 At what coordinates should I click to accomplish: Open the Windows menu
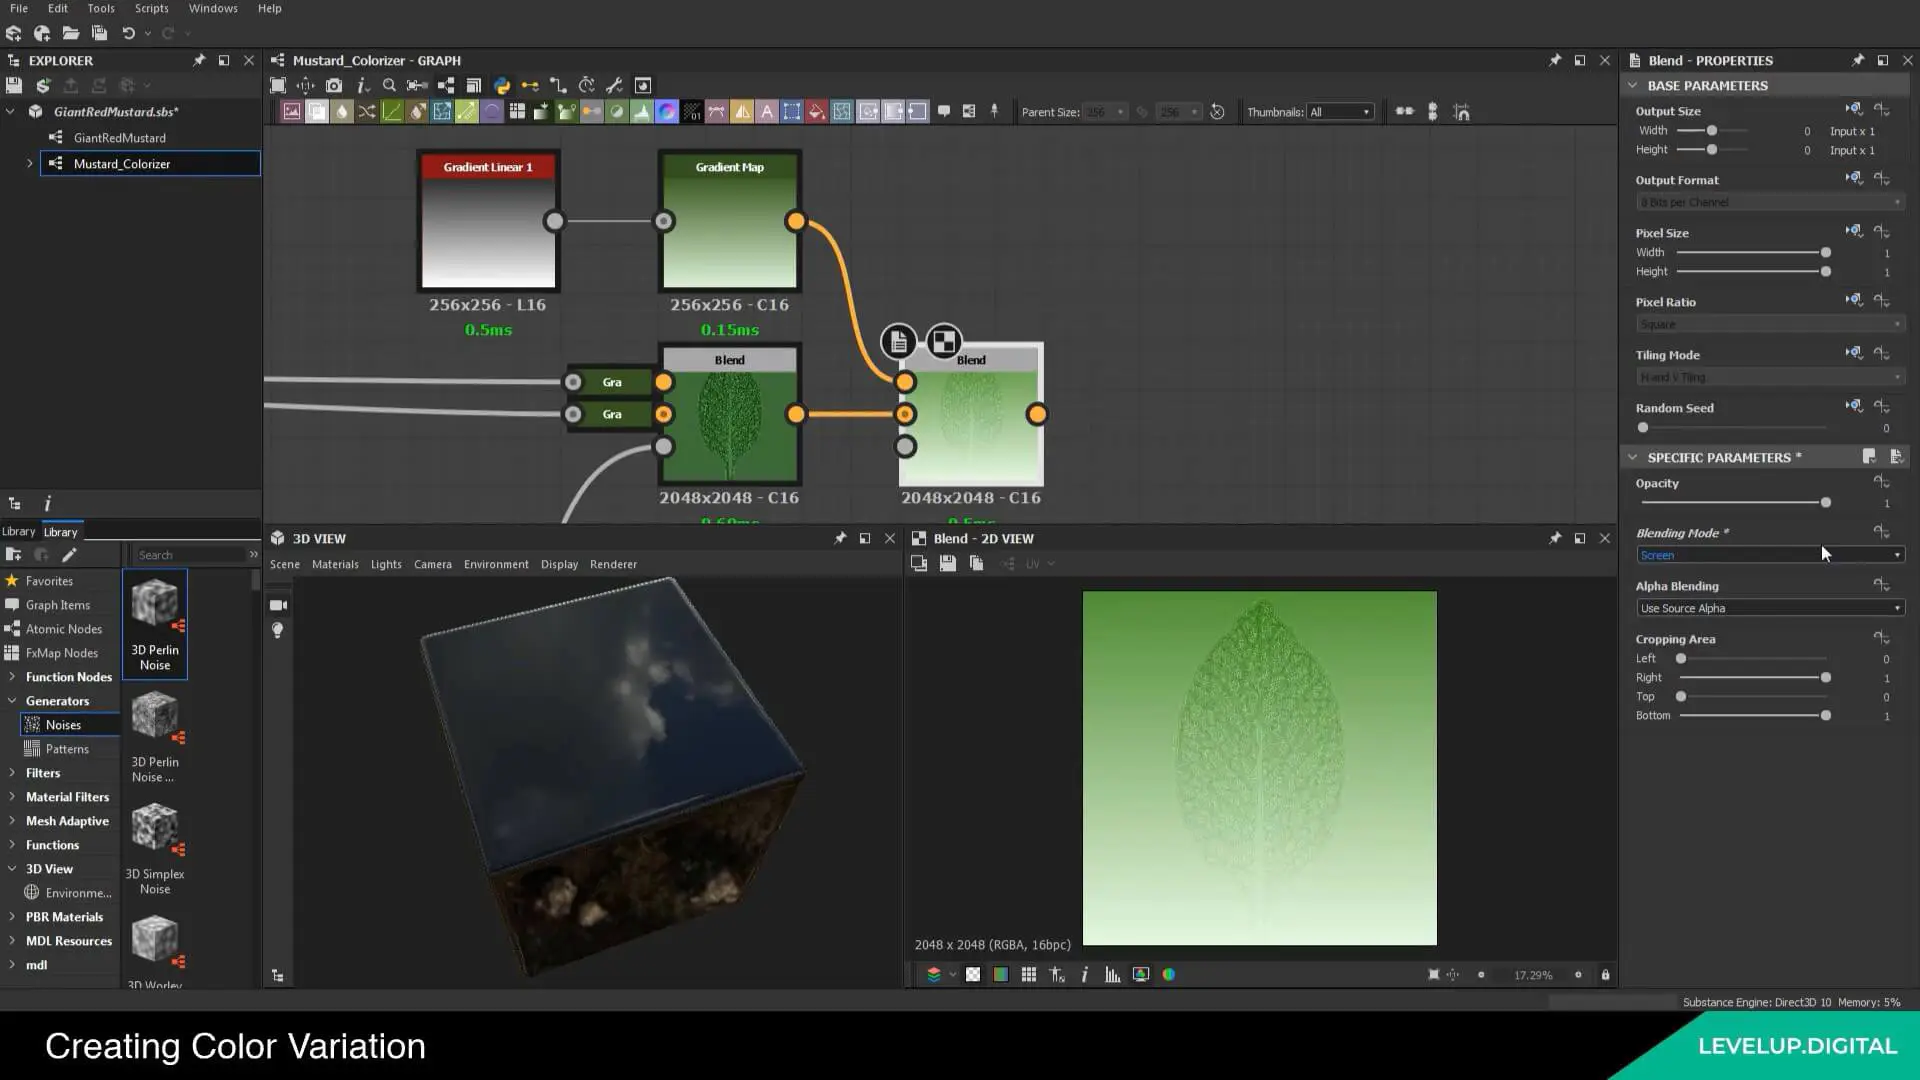213,8
